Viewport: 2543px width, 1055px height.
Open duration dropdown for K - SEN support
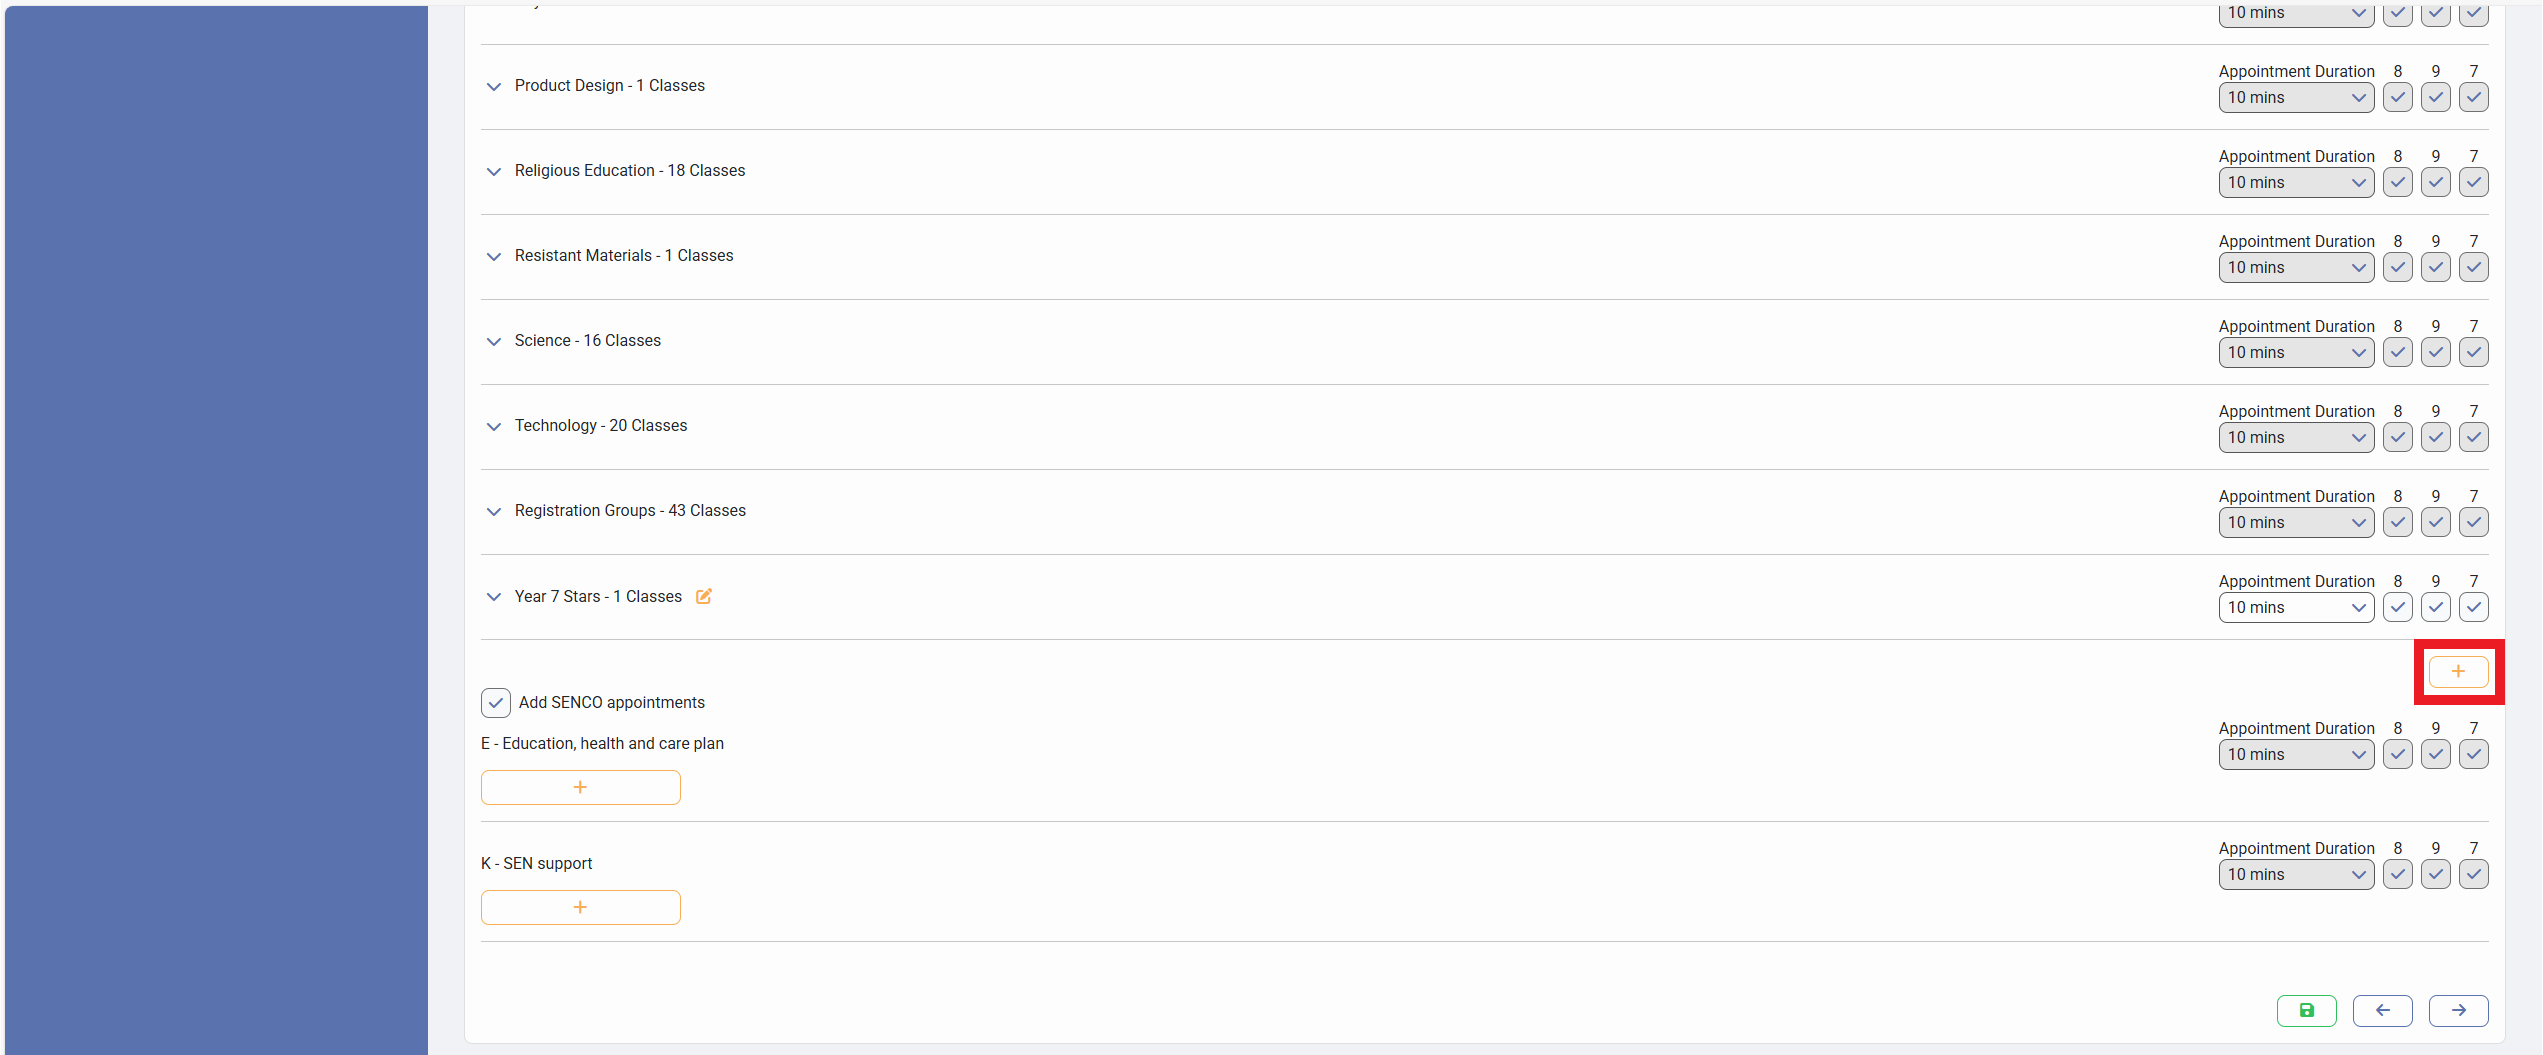[x=2295, y=874]
